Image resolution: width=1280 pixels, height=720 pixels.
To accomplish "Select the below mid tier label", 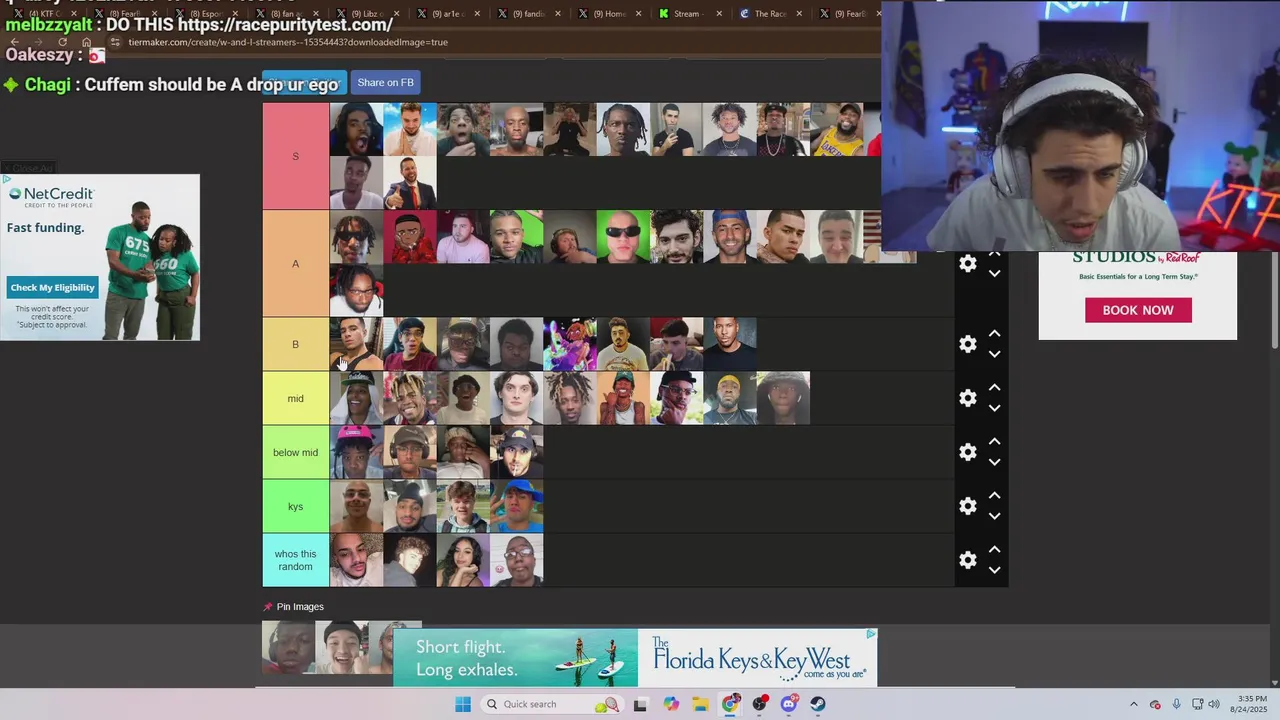I will [295, 452].
